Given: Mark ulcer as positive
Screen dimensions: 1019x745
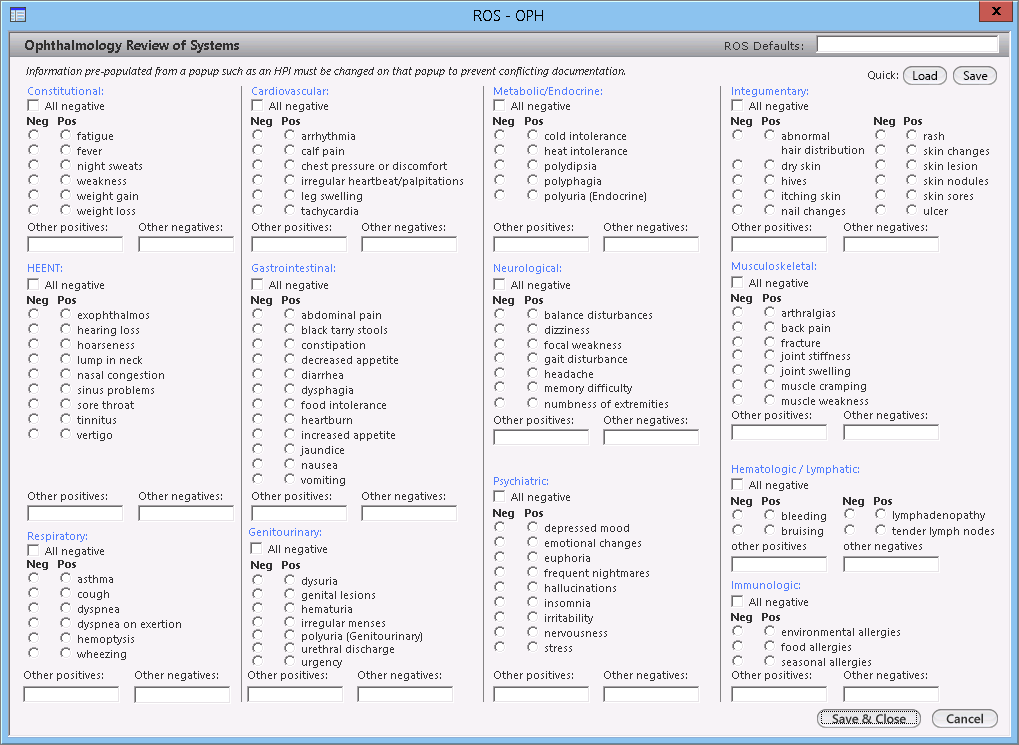Looking at the screenshot, I should point(911,210).
